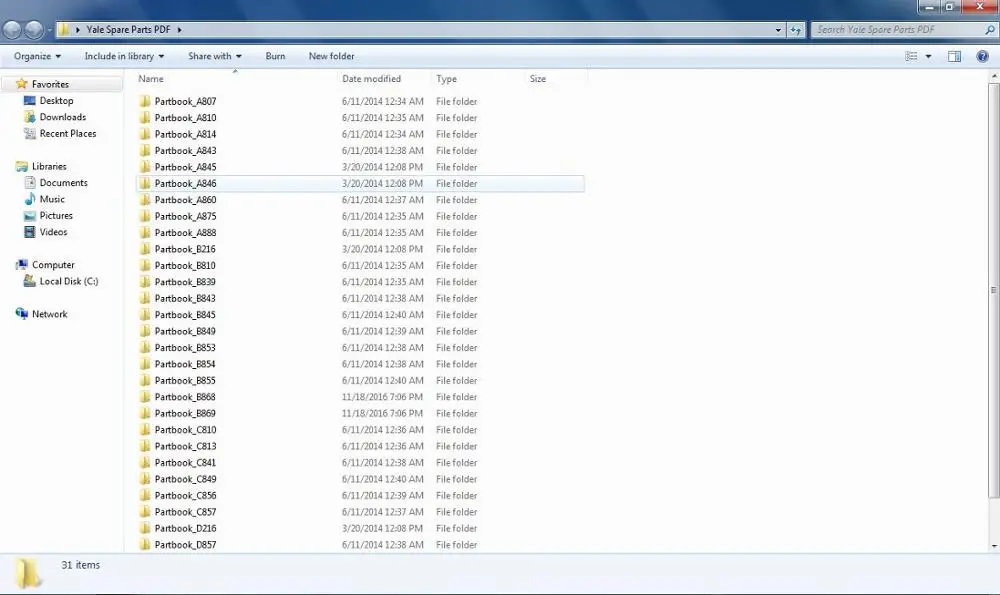Open the Music library
Image resolution: width=1000 pixels, height=595 pixels.
click(x=52, y=200)
